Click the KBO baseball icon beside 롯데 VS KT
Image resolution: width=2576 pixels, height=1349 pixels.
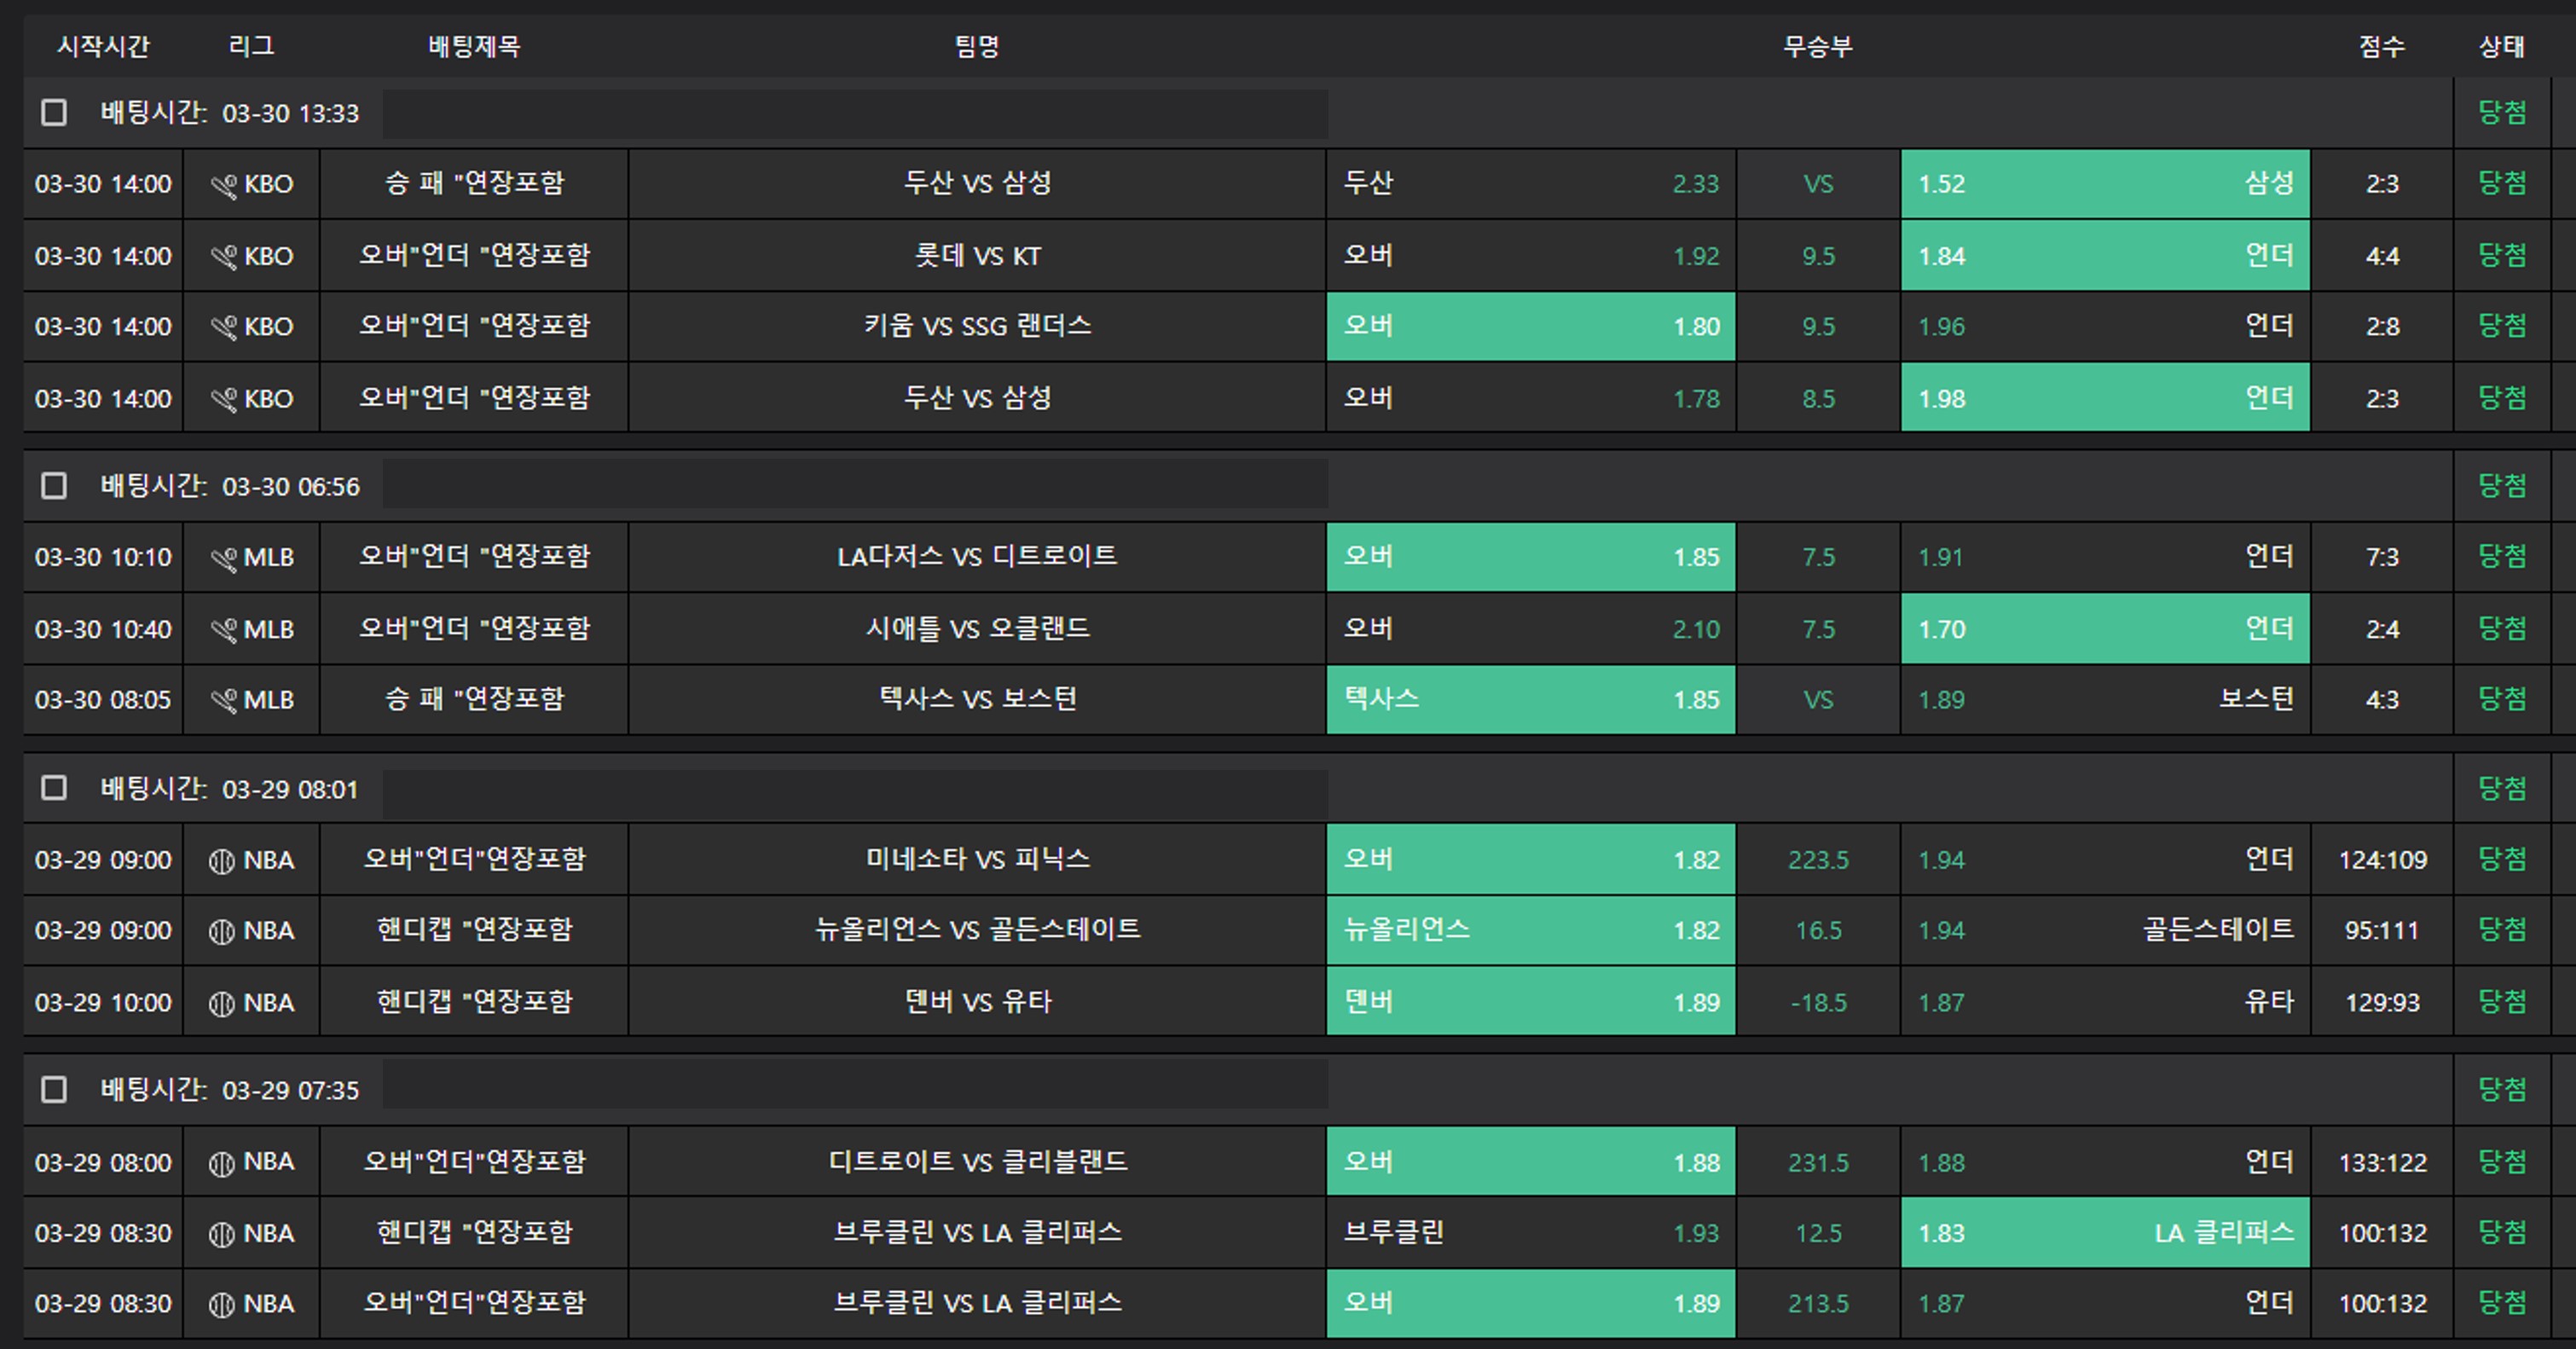coord(224,257)
